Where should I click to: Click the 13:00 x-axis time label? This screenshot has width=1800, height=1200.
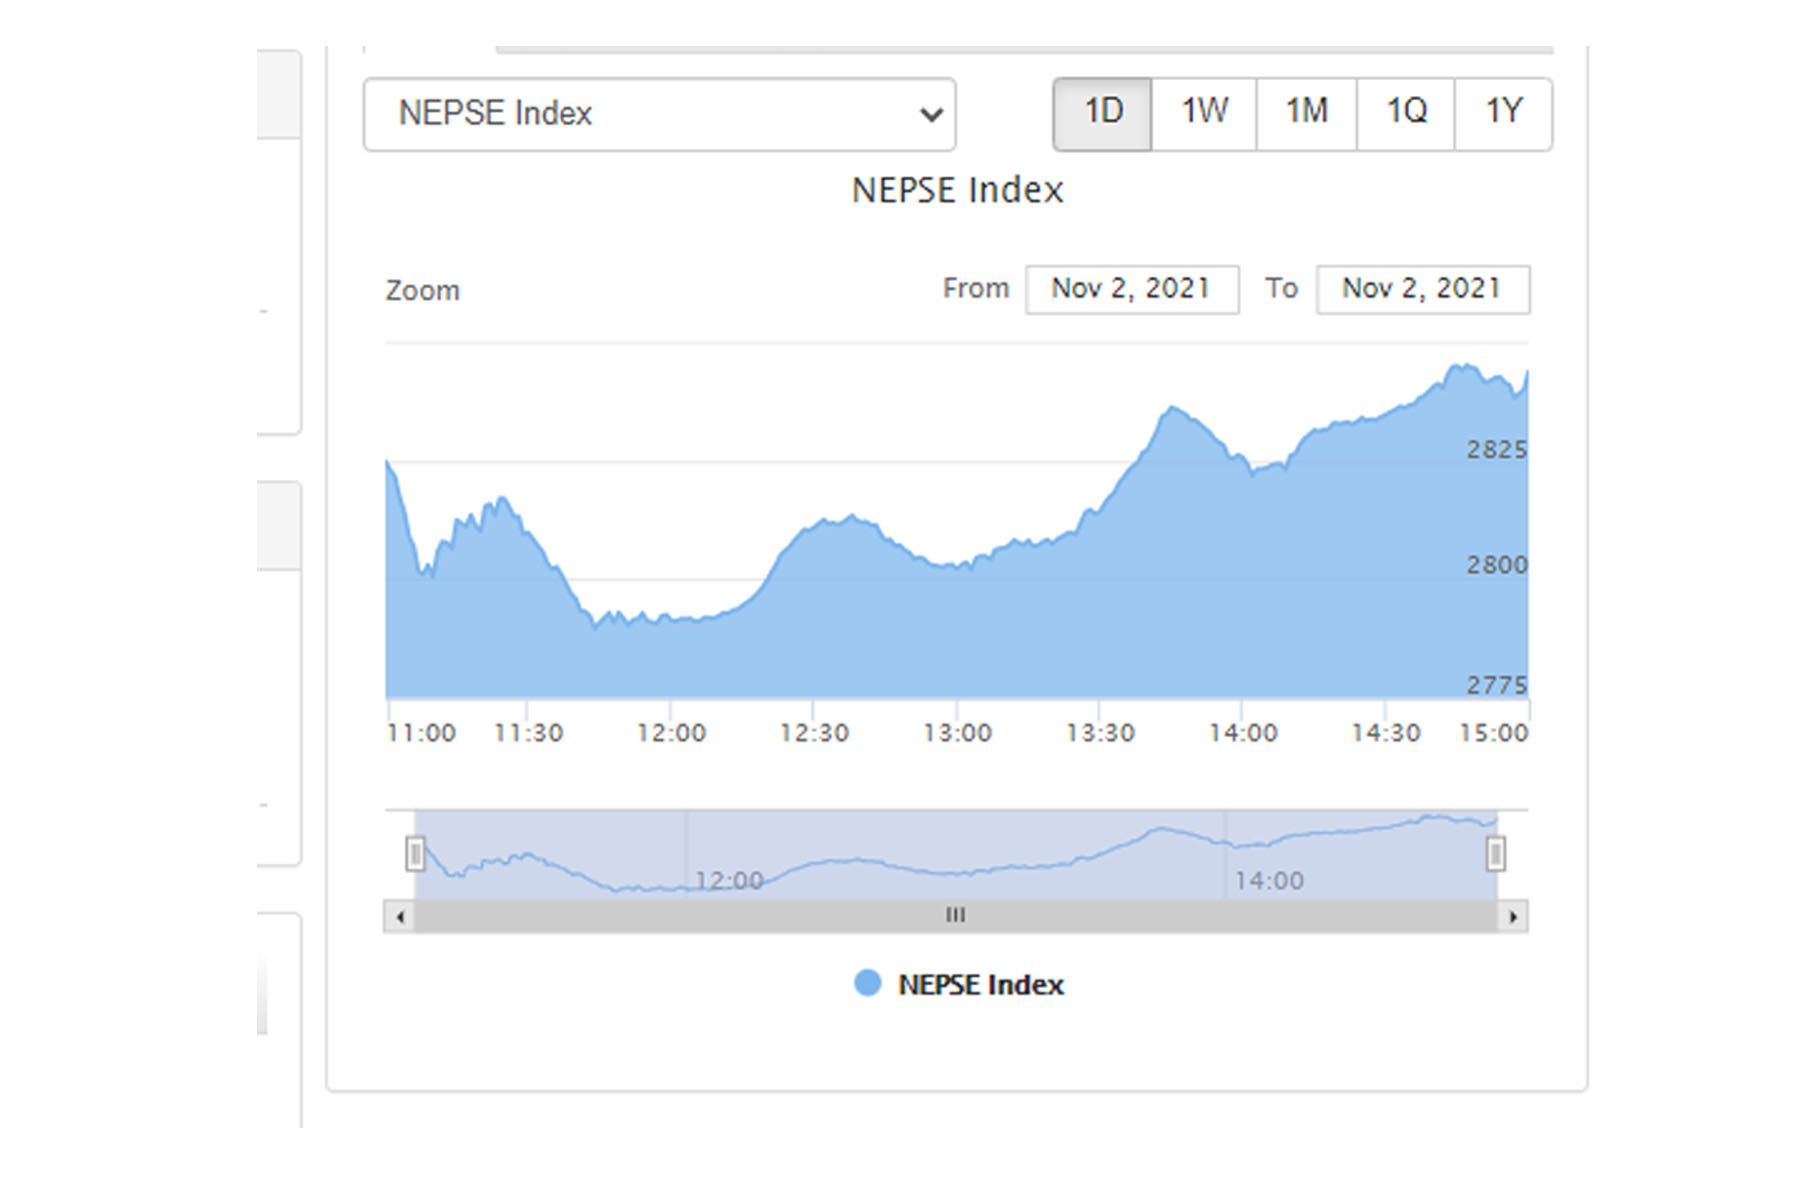click(x=957, y=734)
